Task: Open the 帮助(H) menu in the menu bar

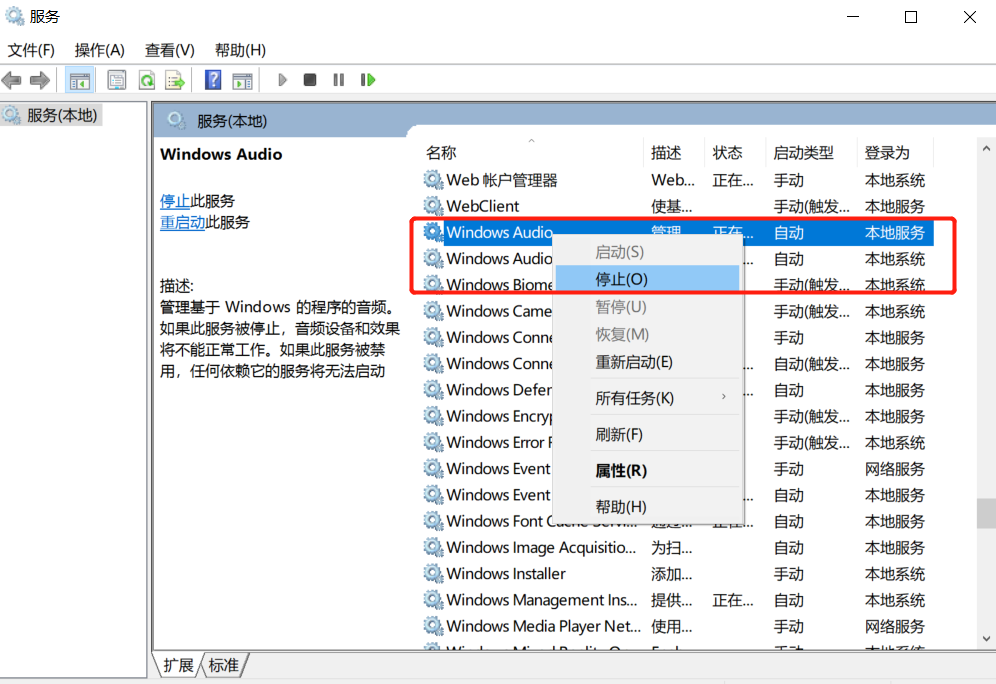Action: (x=240, y=50)
